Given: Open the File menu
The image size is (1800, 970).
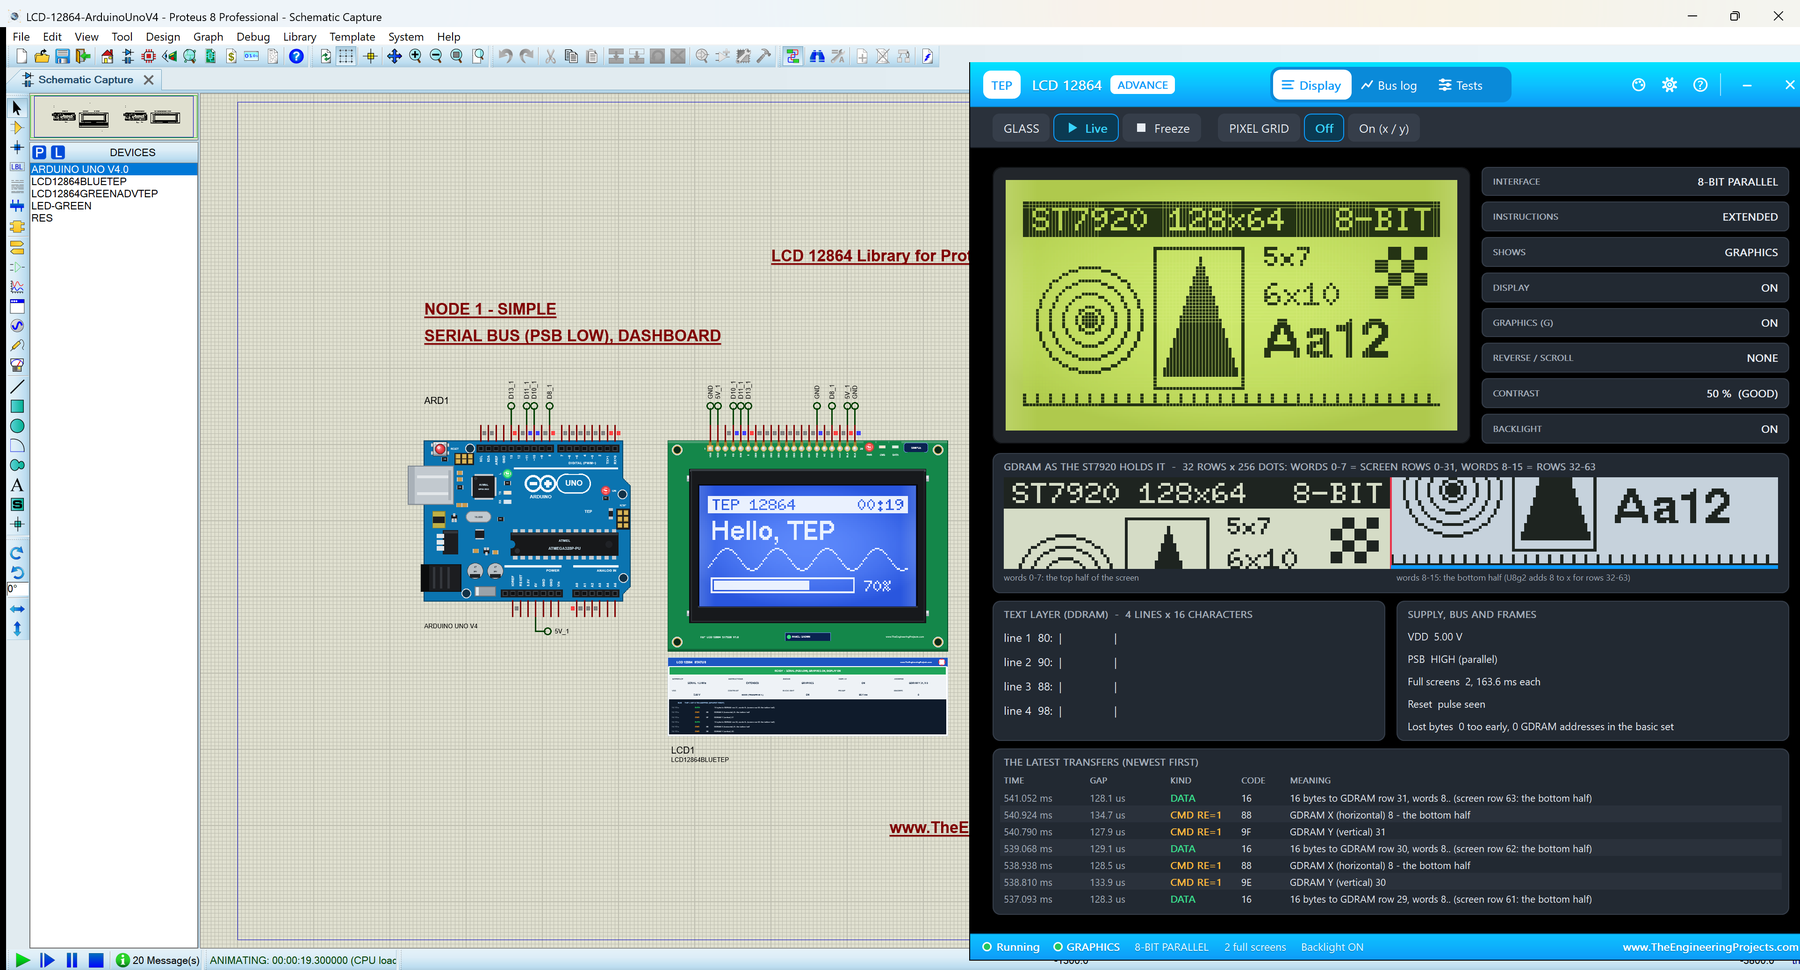Looking at the screenshot, I should click(21, 37).
